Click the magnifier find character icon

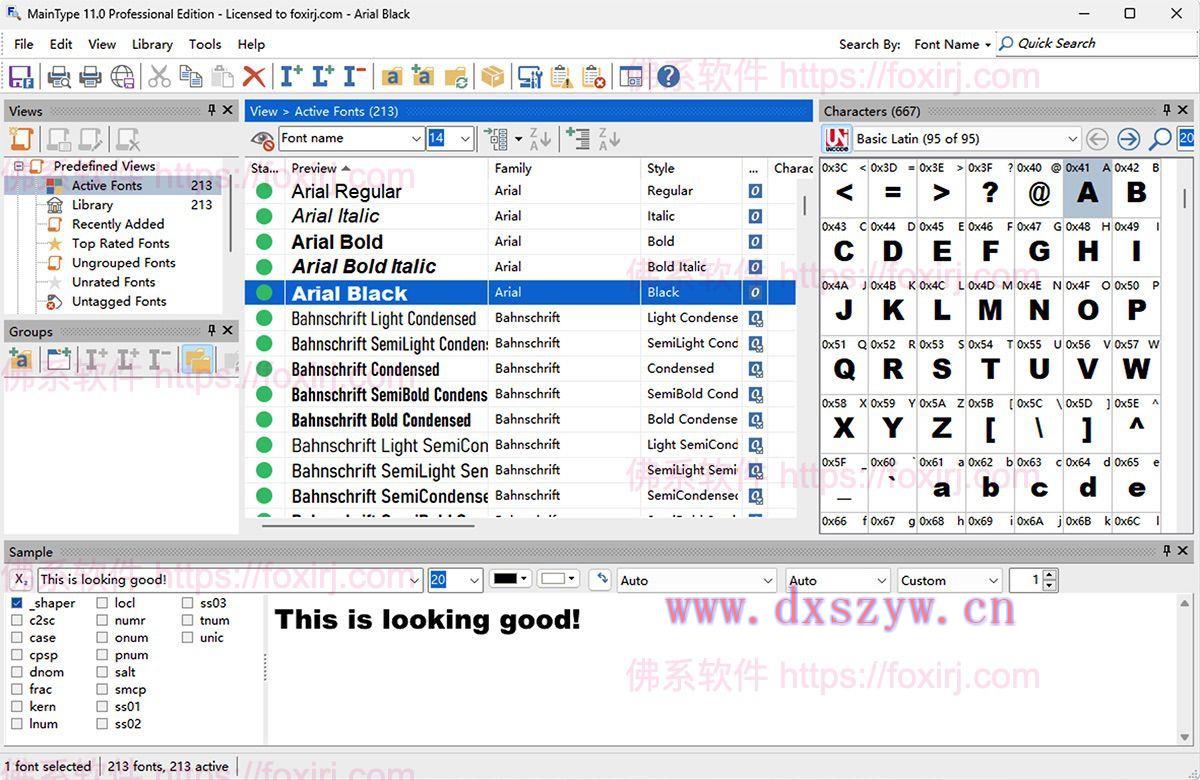[x=1160, y=139]
